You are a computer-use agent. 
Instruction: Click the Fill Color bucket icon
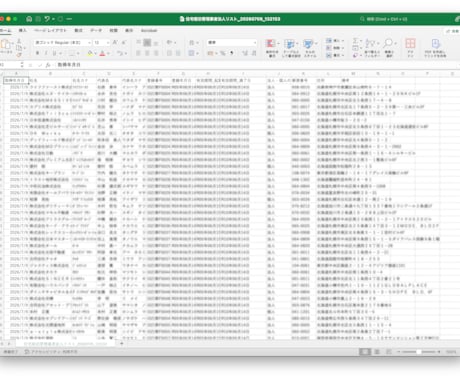90,53
